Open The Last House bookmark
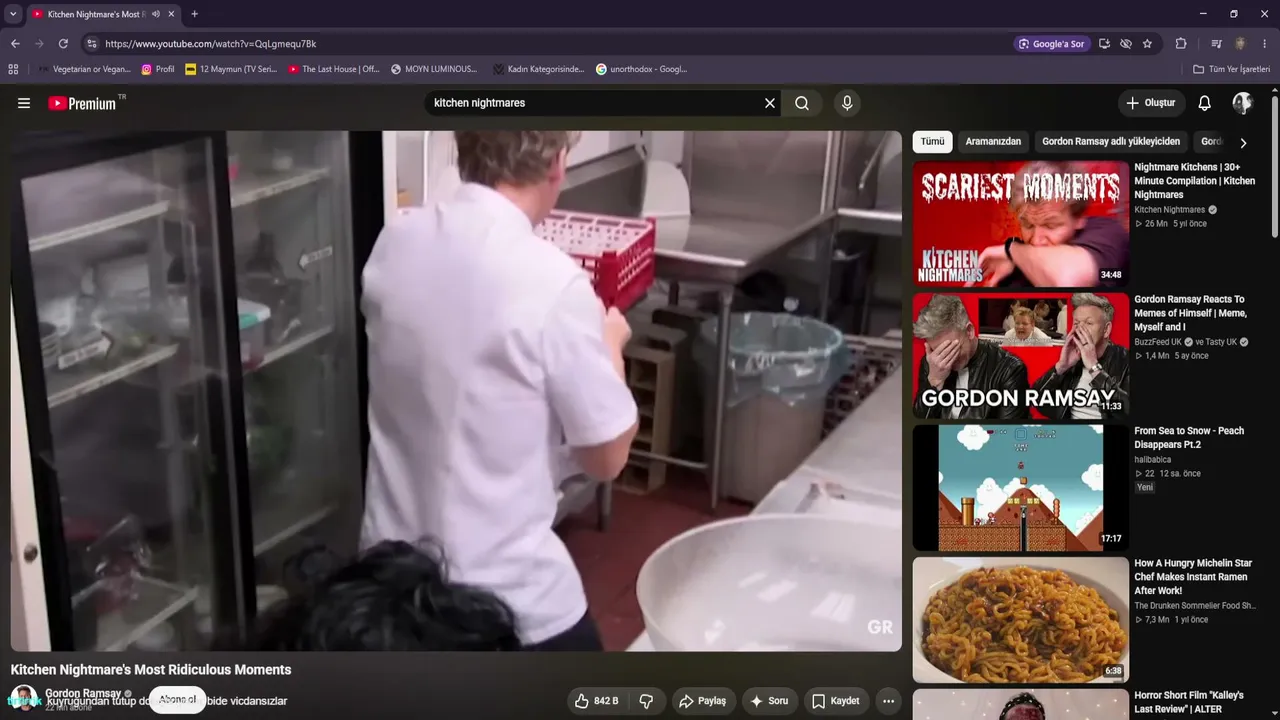This screenshot has width=1280, height=720. (x=334, y=69)
